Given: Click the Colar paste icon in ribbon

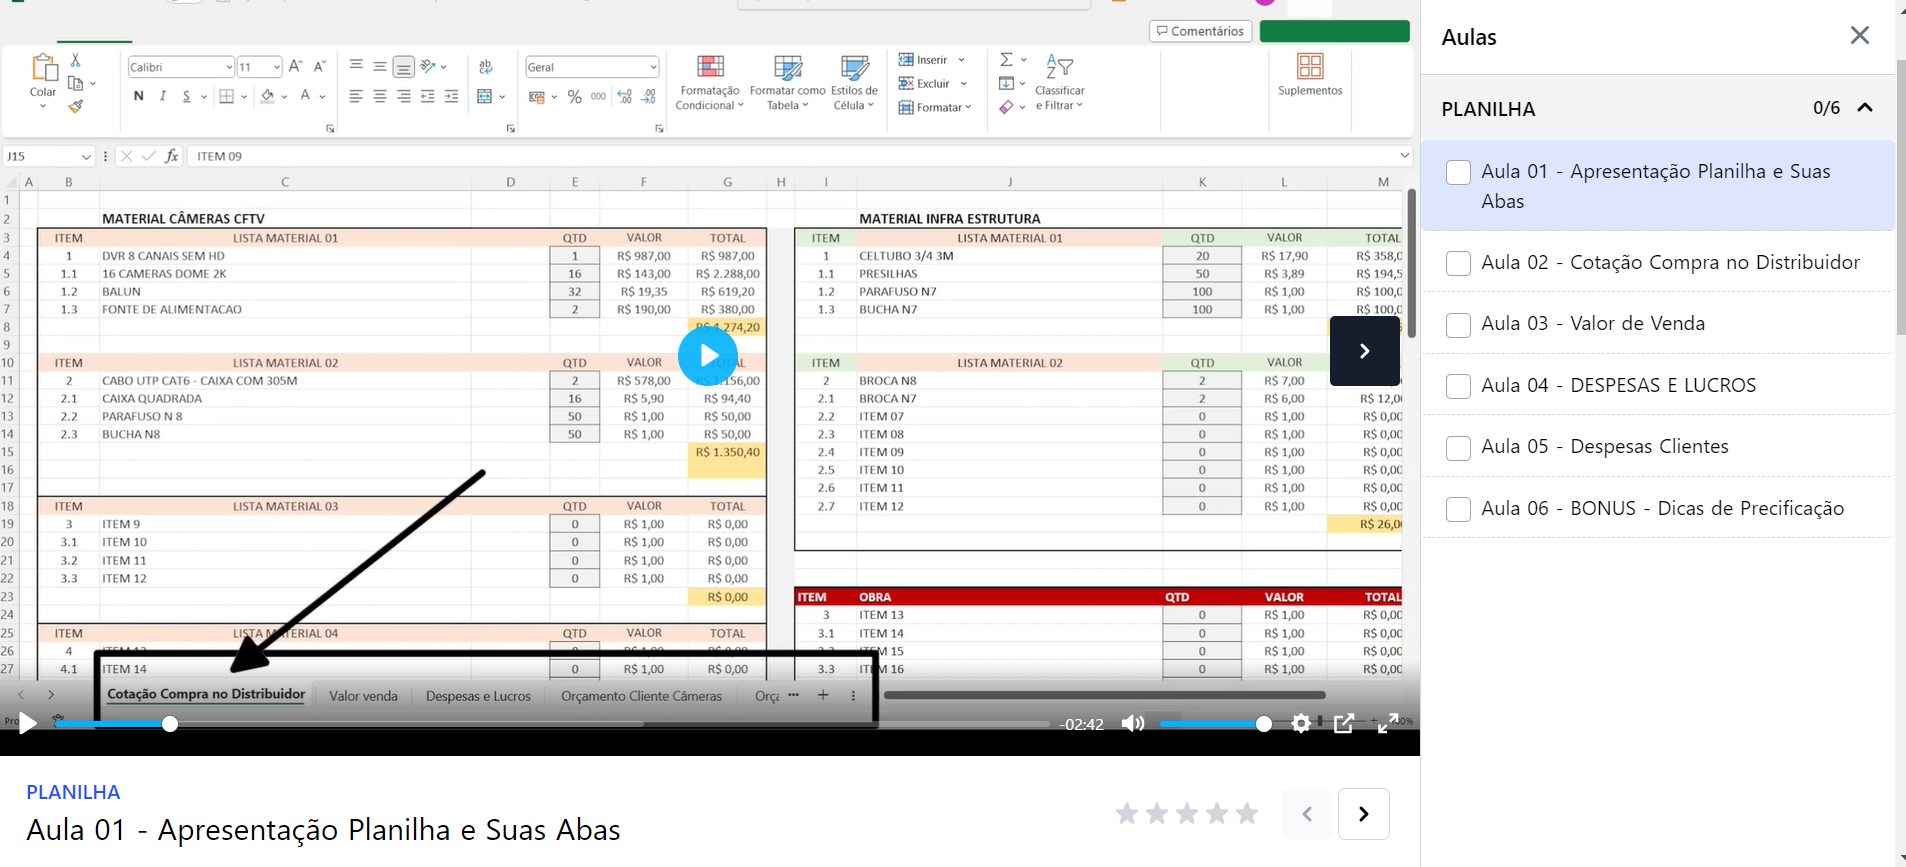Looking at the screenshot, I should (x=43, y=68).
